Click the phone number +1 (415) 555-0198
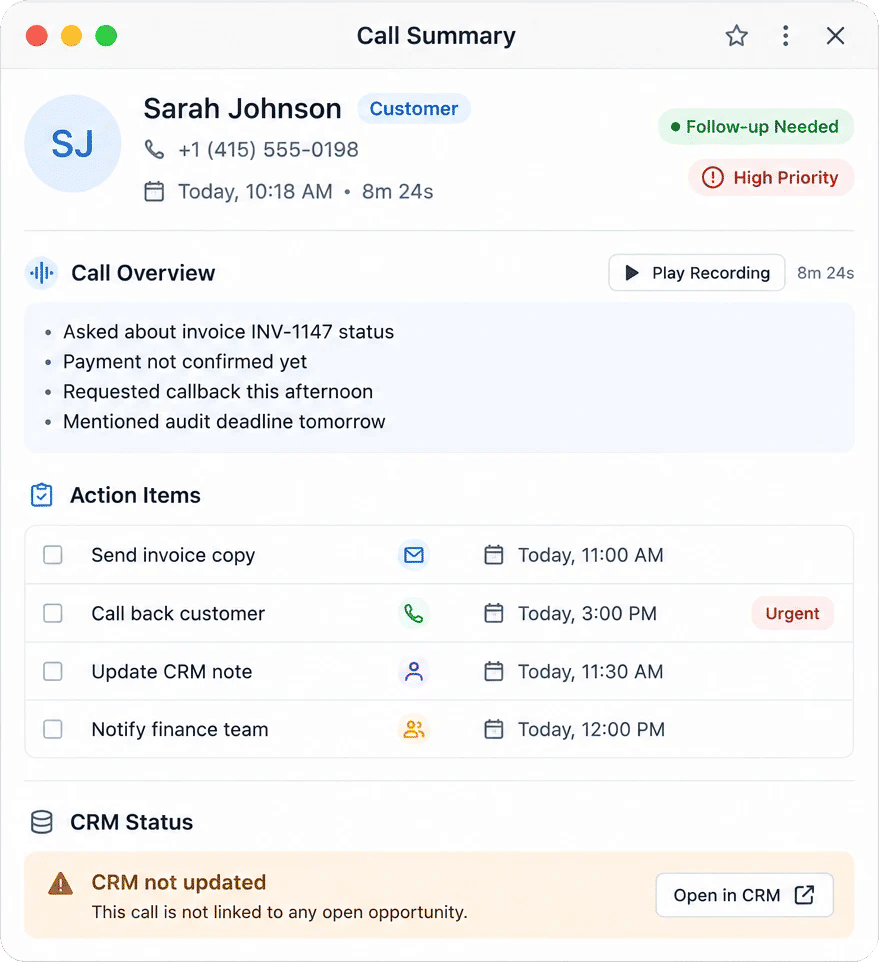Screen dimensions: 879x962 point(268,149)
